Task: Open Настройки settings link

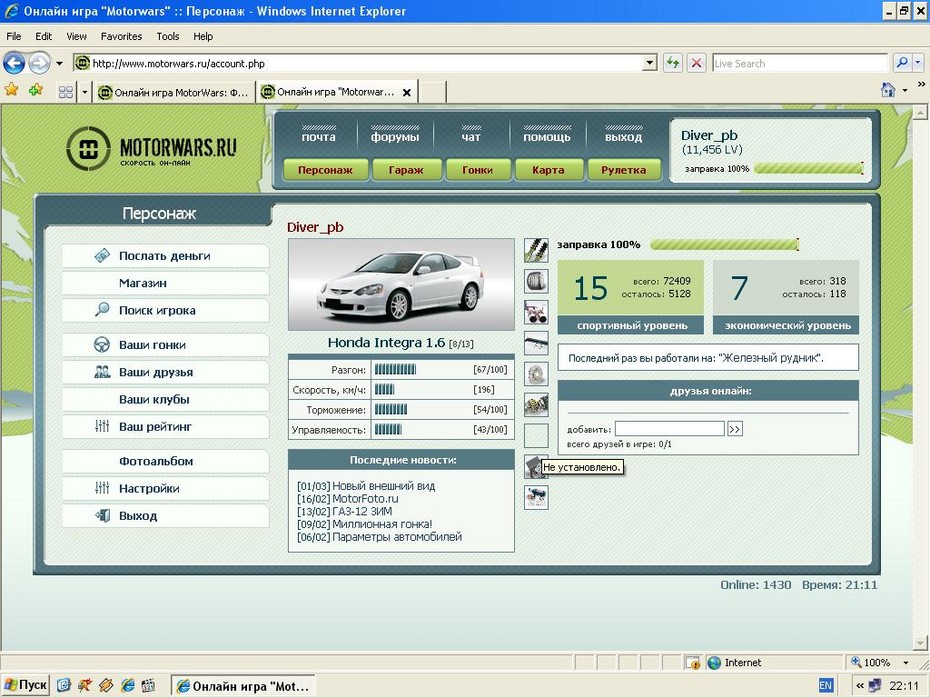Action: click(165, 488)
